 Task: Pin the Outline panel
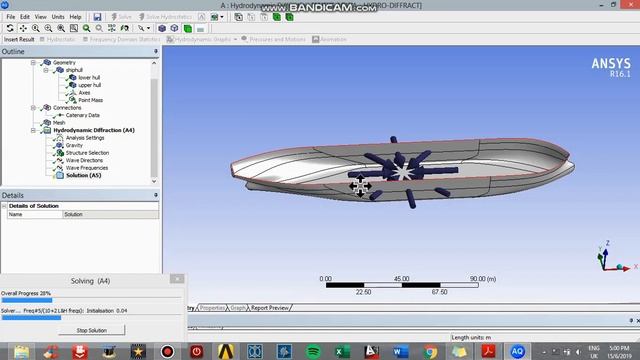[156, 51]
